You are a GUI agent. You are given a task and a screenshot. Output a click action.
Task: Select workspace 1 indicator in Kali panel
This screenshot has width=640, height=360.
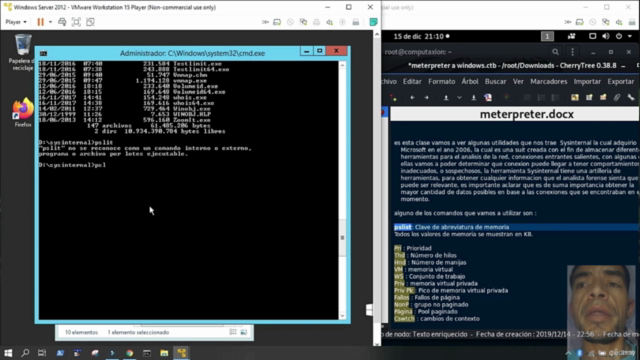click(x=547, y=36)
